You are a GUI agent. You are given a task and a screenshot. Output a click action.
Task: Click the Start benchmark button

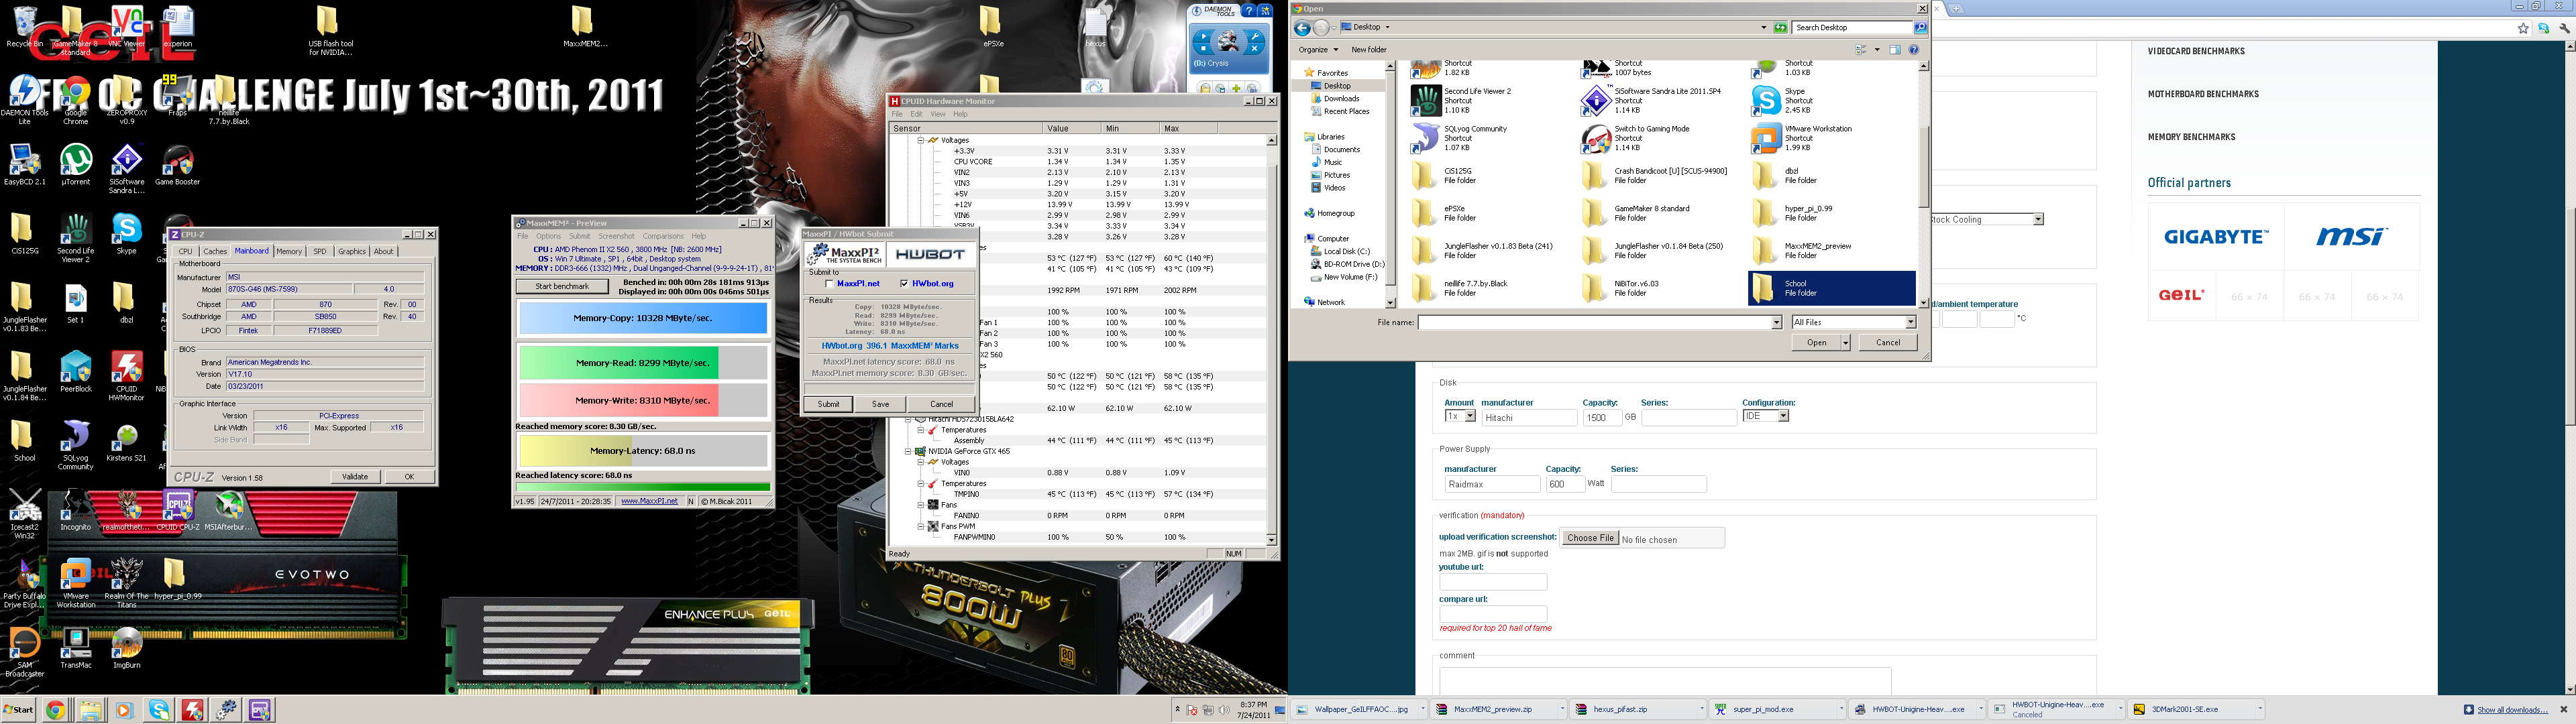[x=562, y=287]
